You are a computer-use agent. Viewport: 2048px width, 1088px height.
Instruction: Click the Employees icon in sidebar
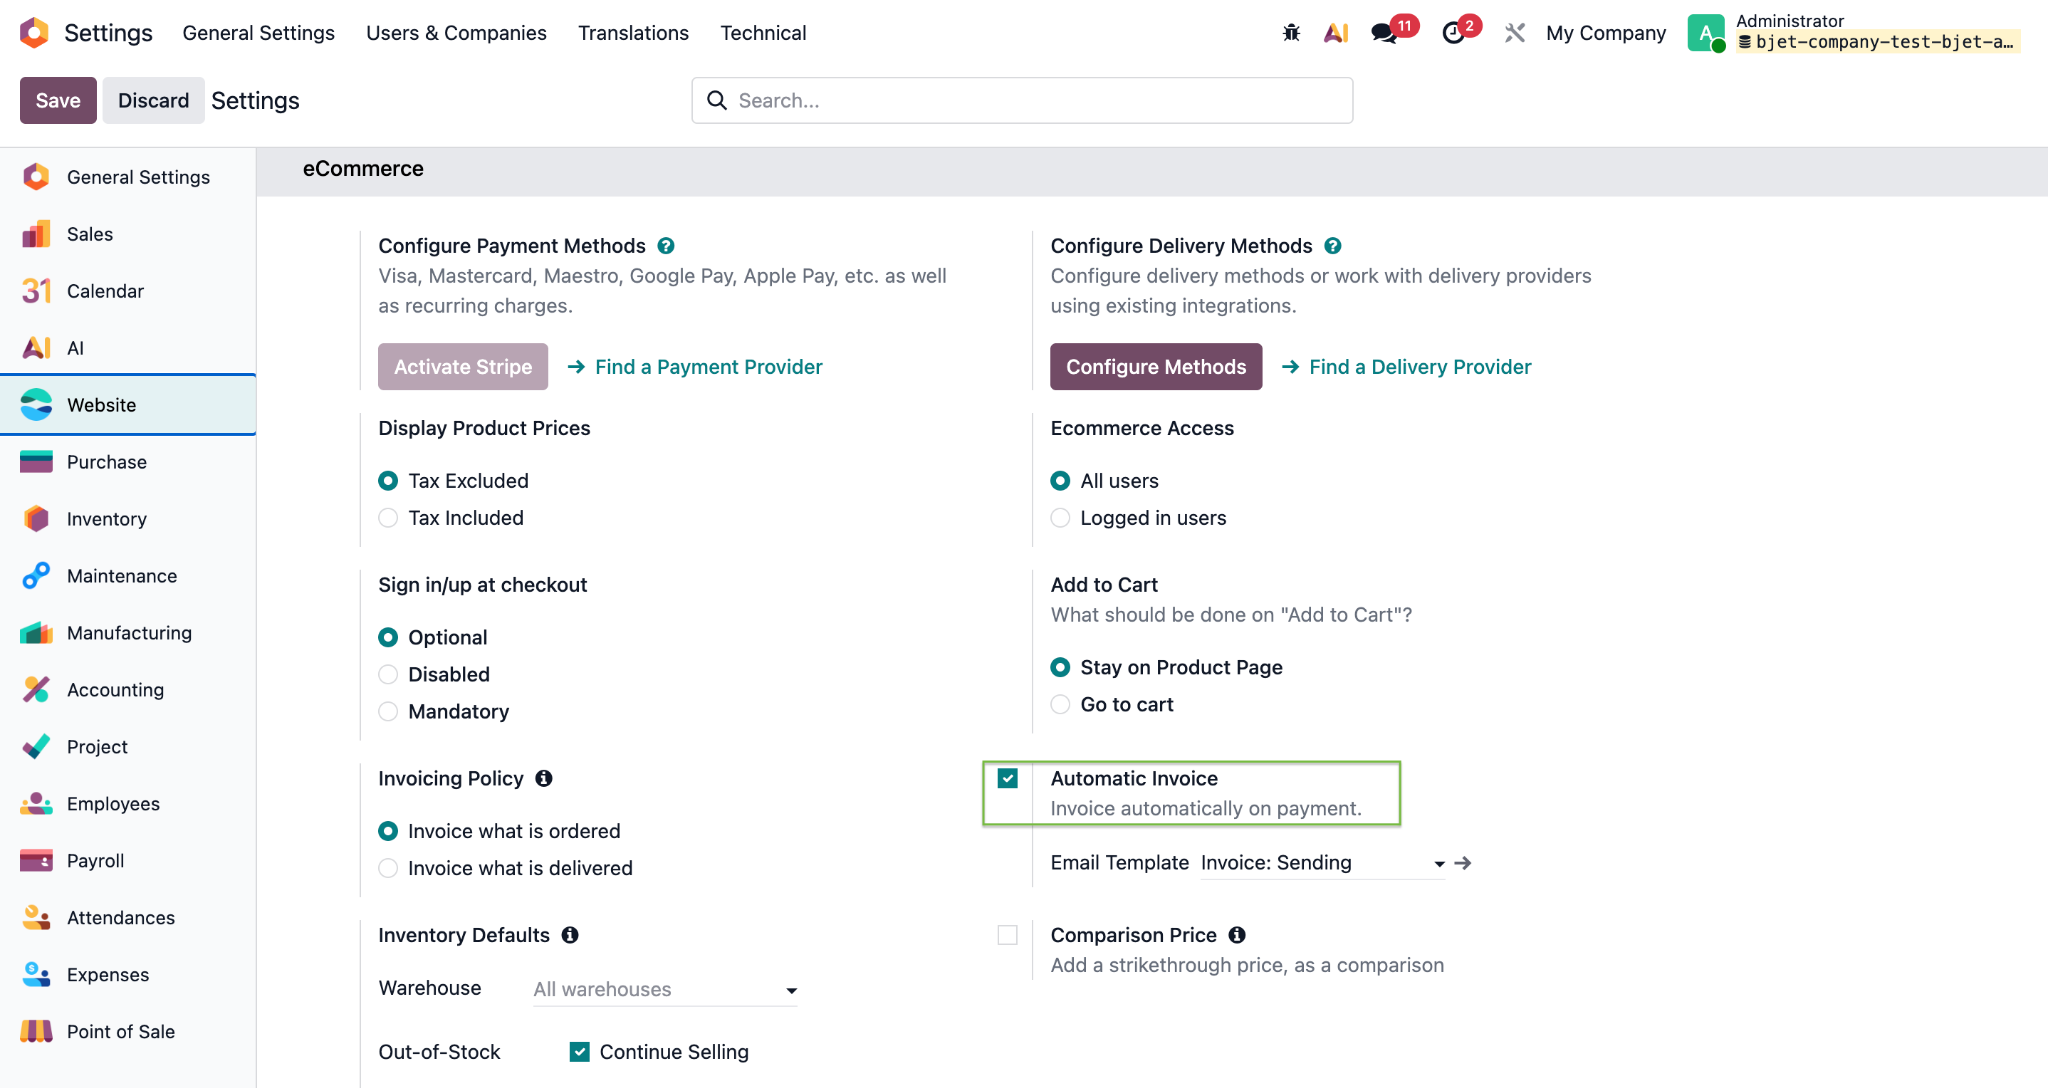click(x=36, y=804)
